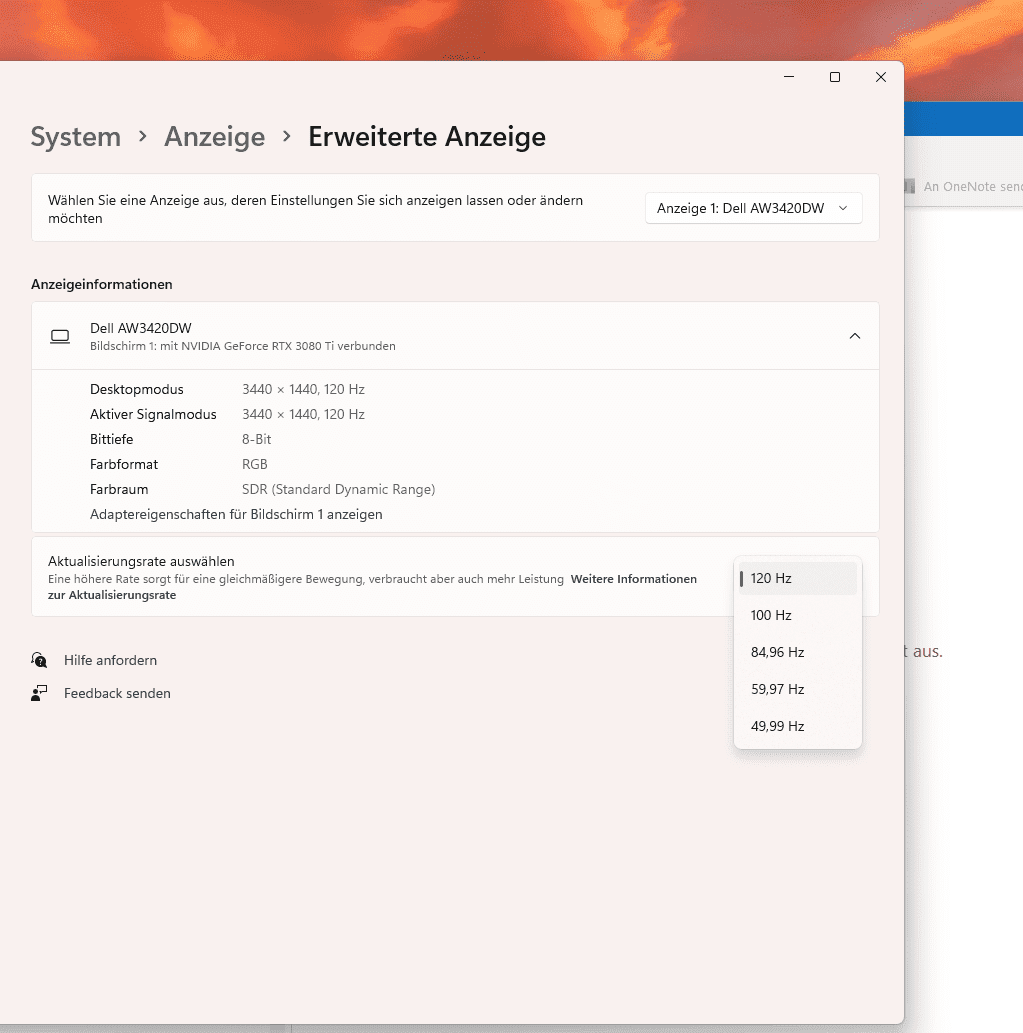Select 120 Hz refresh rate
The width and height of the screenshot is (1023, 1033).
(x=798, y=578)
